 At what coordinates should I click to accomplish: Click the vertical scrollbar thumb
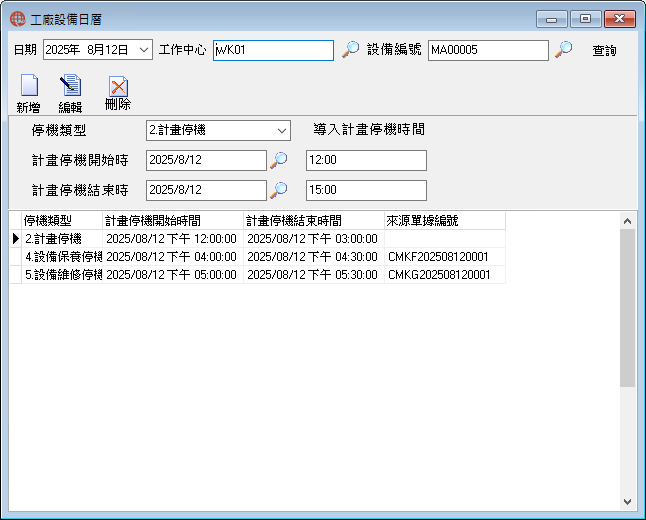coord(627,308)
